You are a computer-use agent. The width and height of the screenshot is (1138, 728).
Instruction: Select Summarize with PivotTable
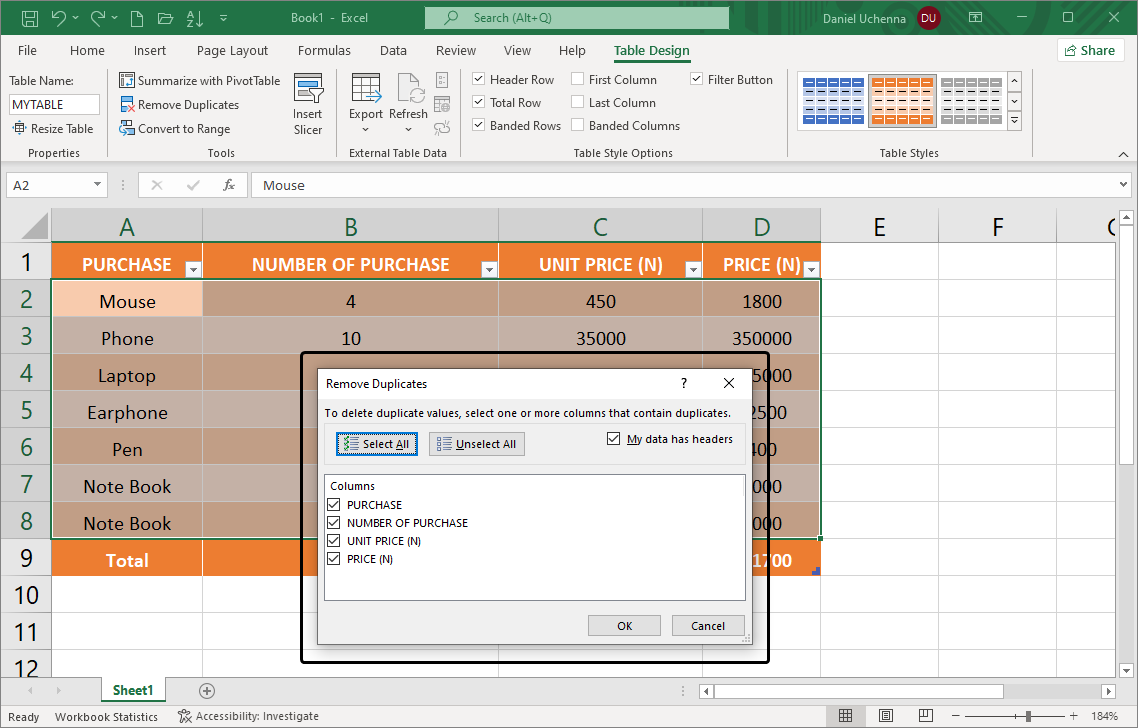coord(199,80)
